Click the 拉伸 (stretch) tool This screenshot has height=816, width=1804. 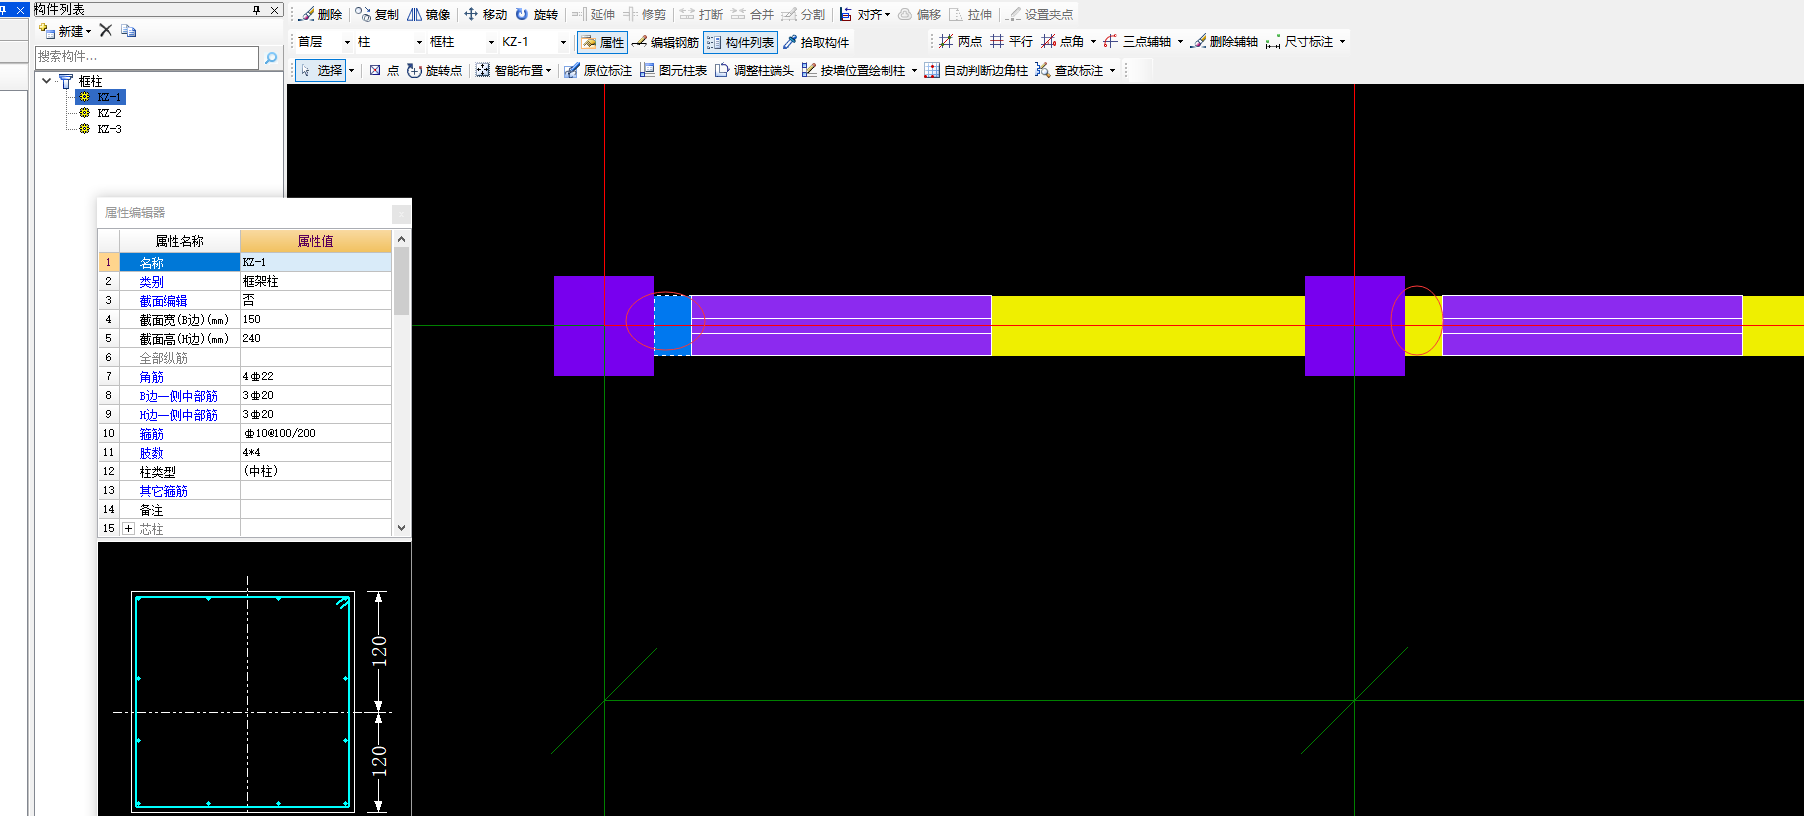(x=970, y=14)
